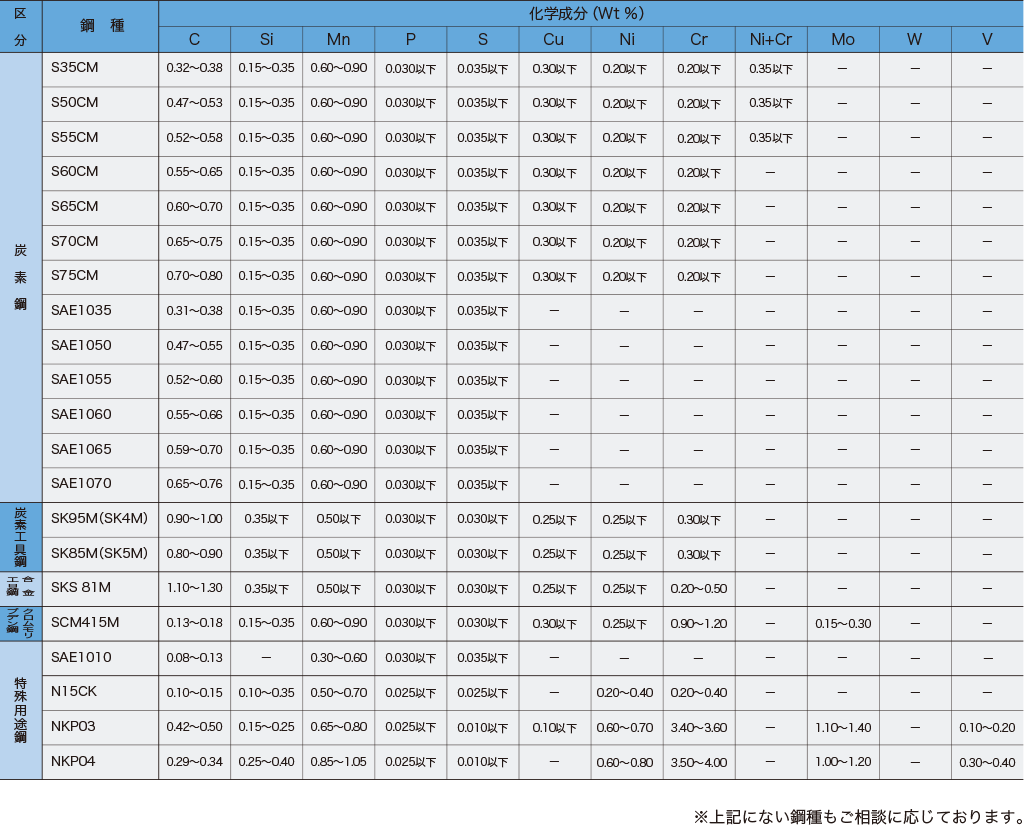This screenshot has width=1024, height=830.
Task: Click the N15CK grade name
Action: pos(74,692)
